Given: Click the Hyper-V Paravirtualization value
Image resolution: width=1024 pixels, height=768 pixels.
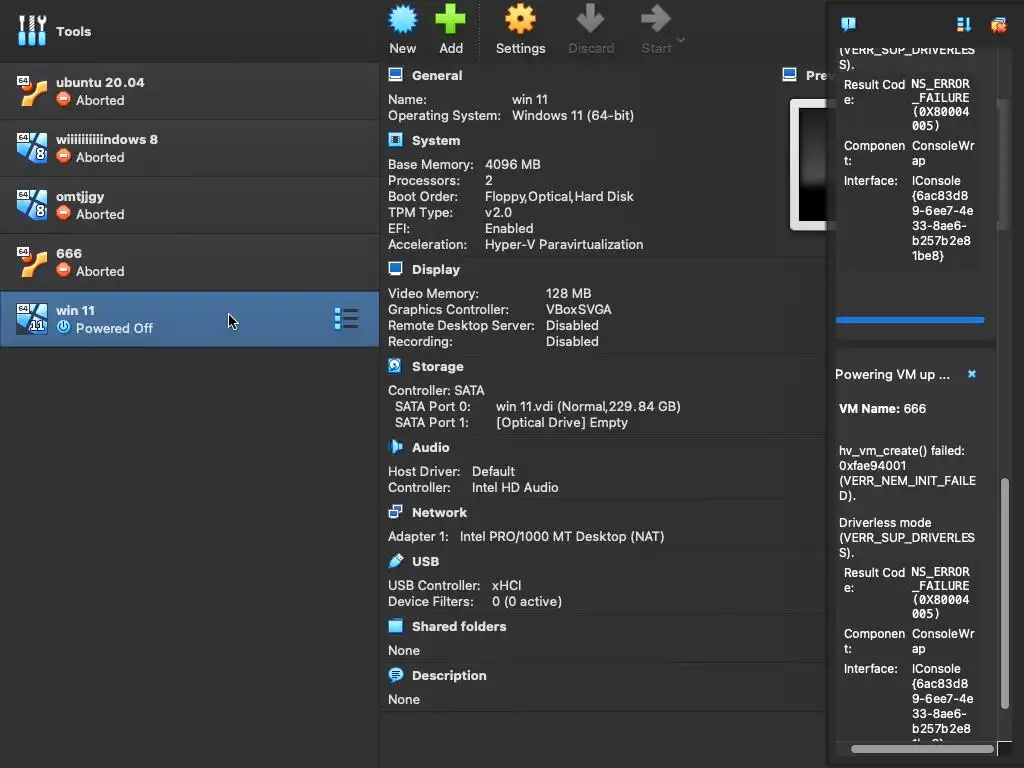Looking at the screenshot, I should tap(564, 244).
